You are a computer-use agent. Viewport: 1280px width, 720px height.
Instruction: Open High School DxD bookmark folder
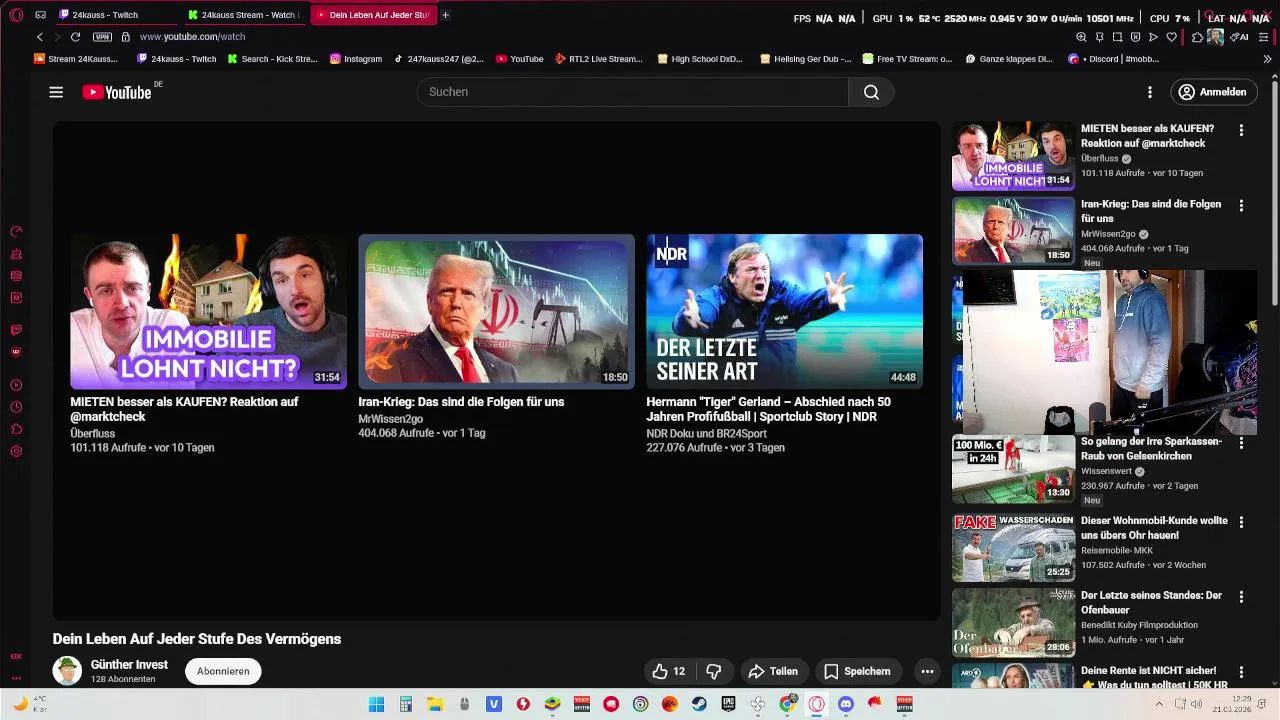pos(699,59)
